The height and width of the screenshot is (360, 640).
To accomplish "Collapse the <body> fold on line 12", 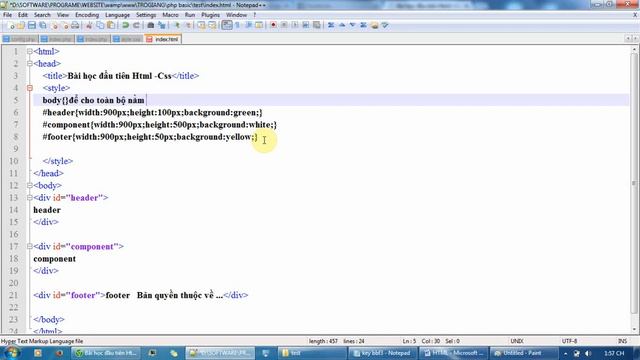I will [30, 185].
